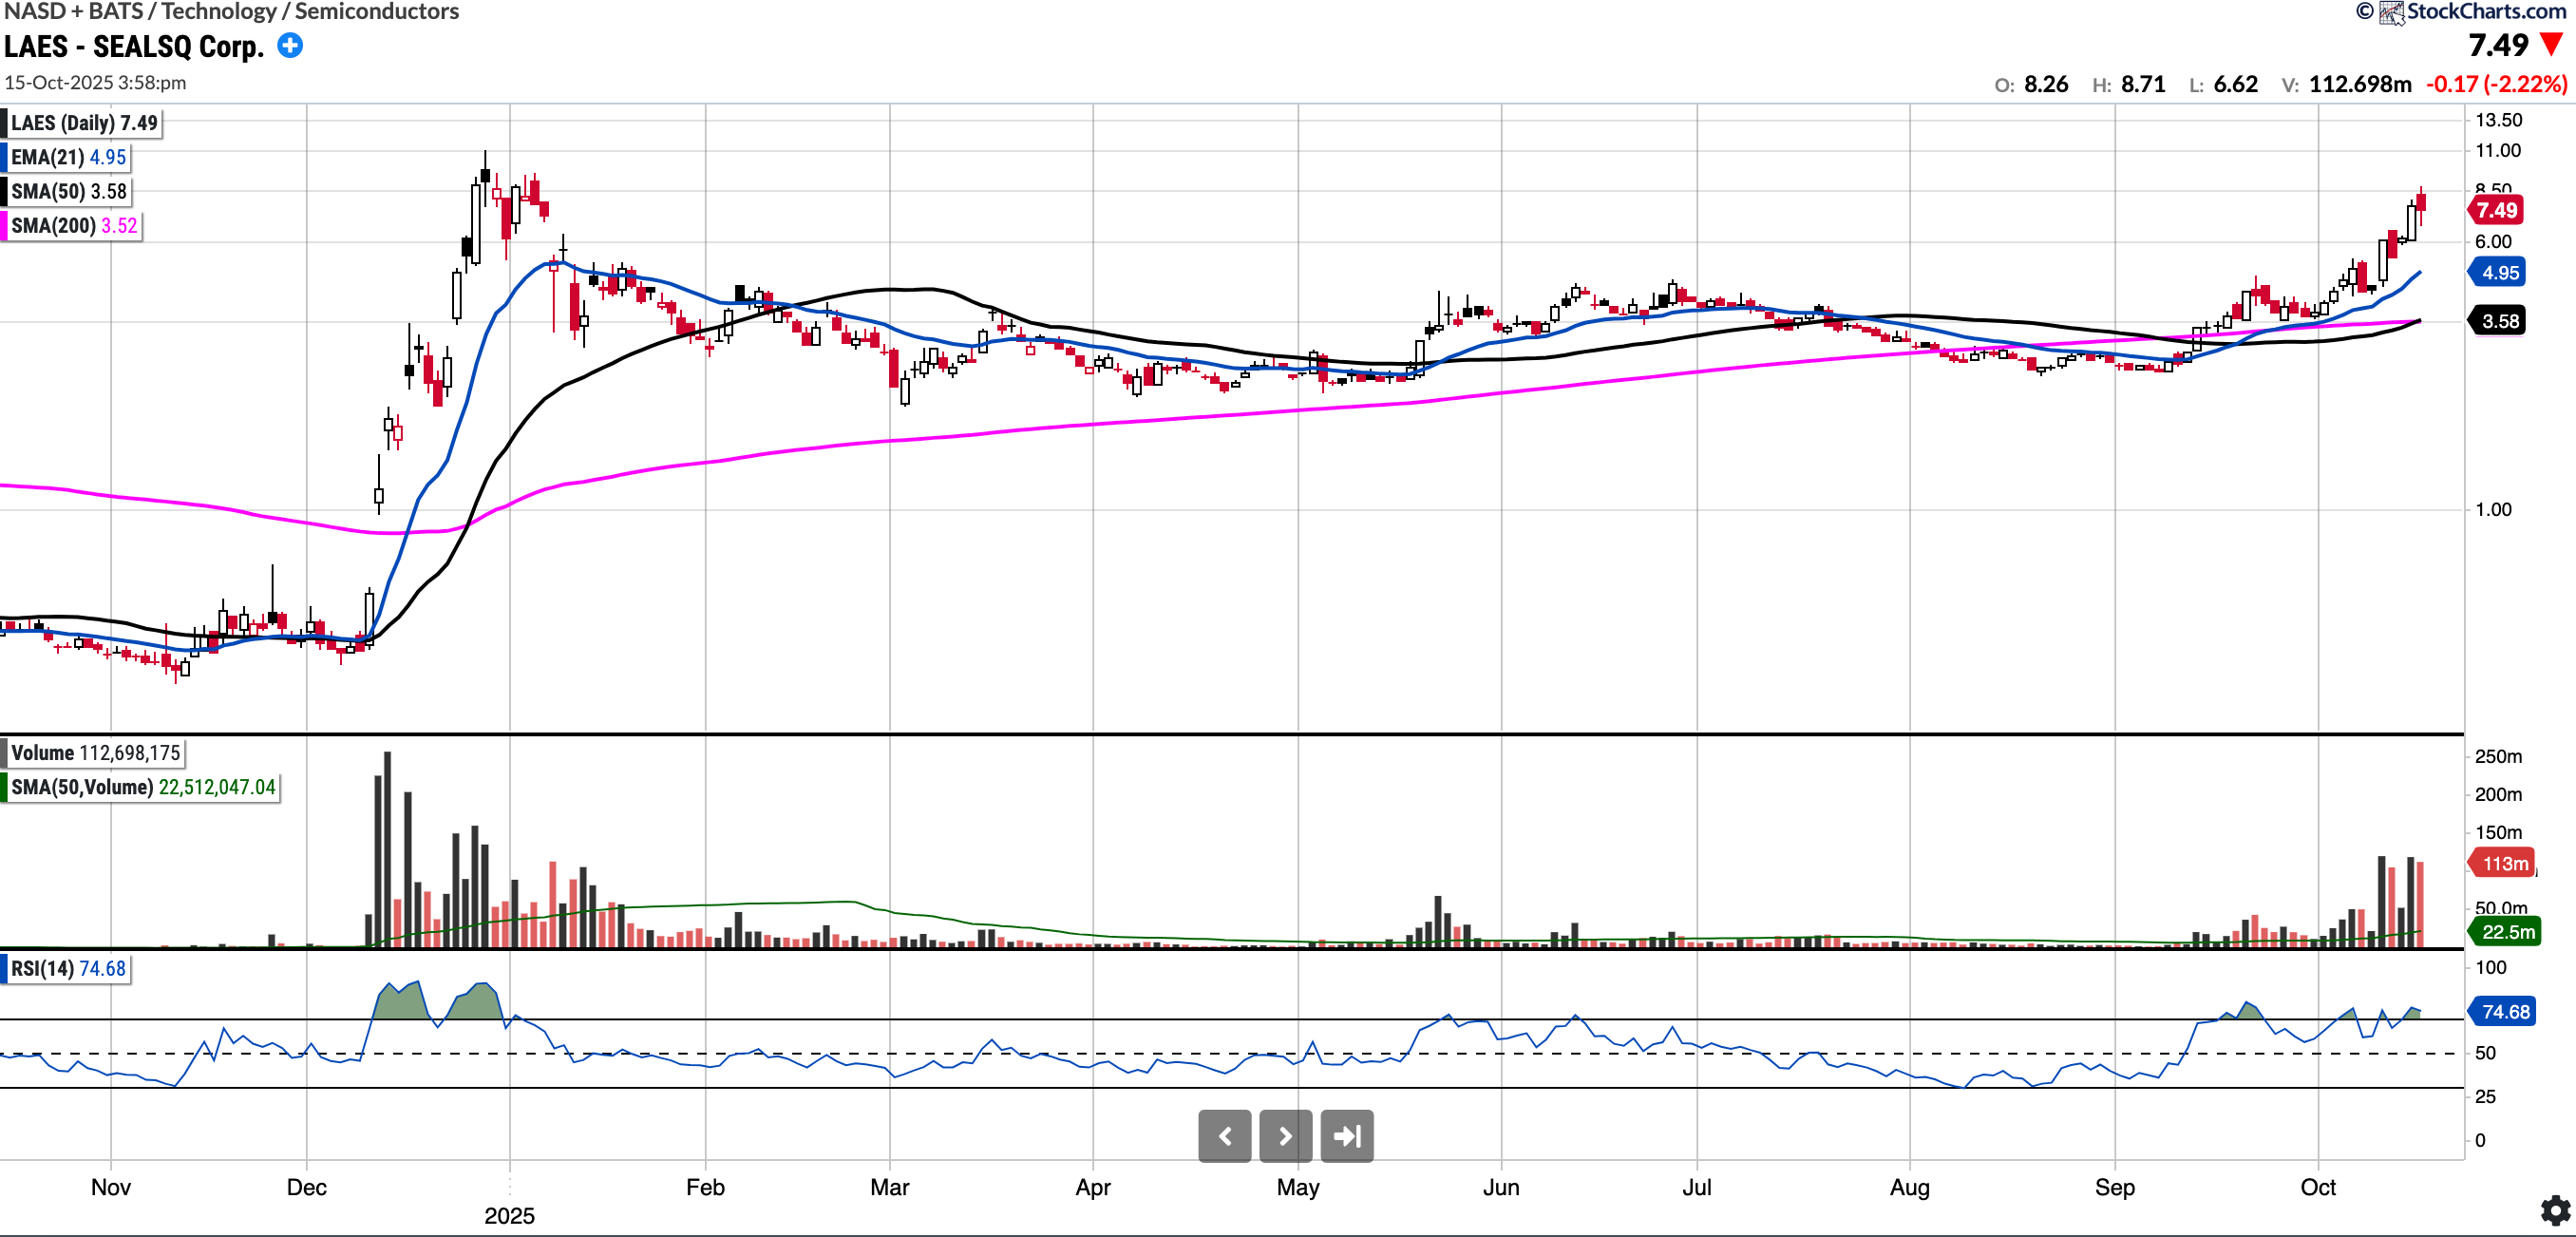Open chart settings gear icon
The height and width of the screenshot is (1237, 2576).
pyautogui.click(x=2555, y=1211)
